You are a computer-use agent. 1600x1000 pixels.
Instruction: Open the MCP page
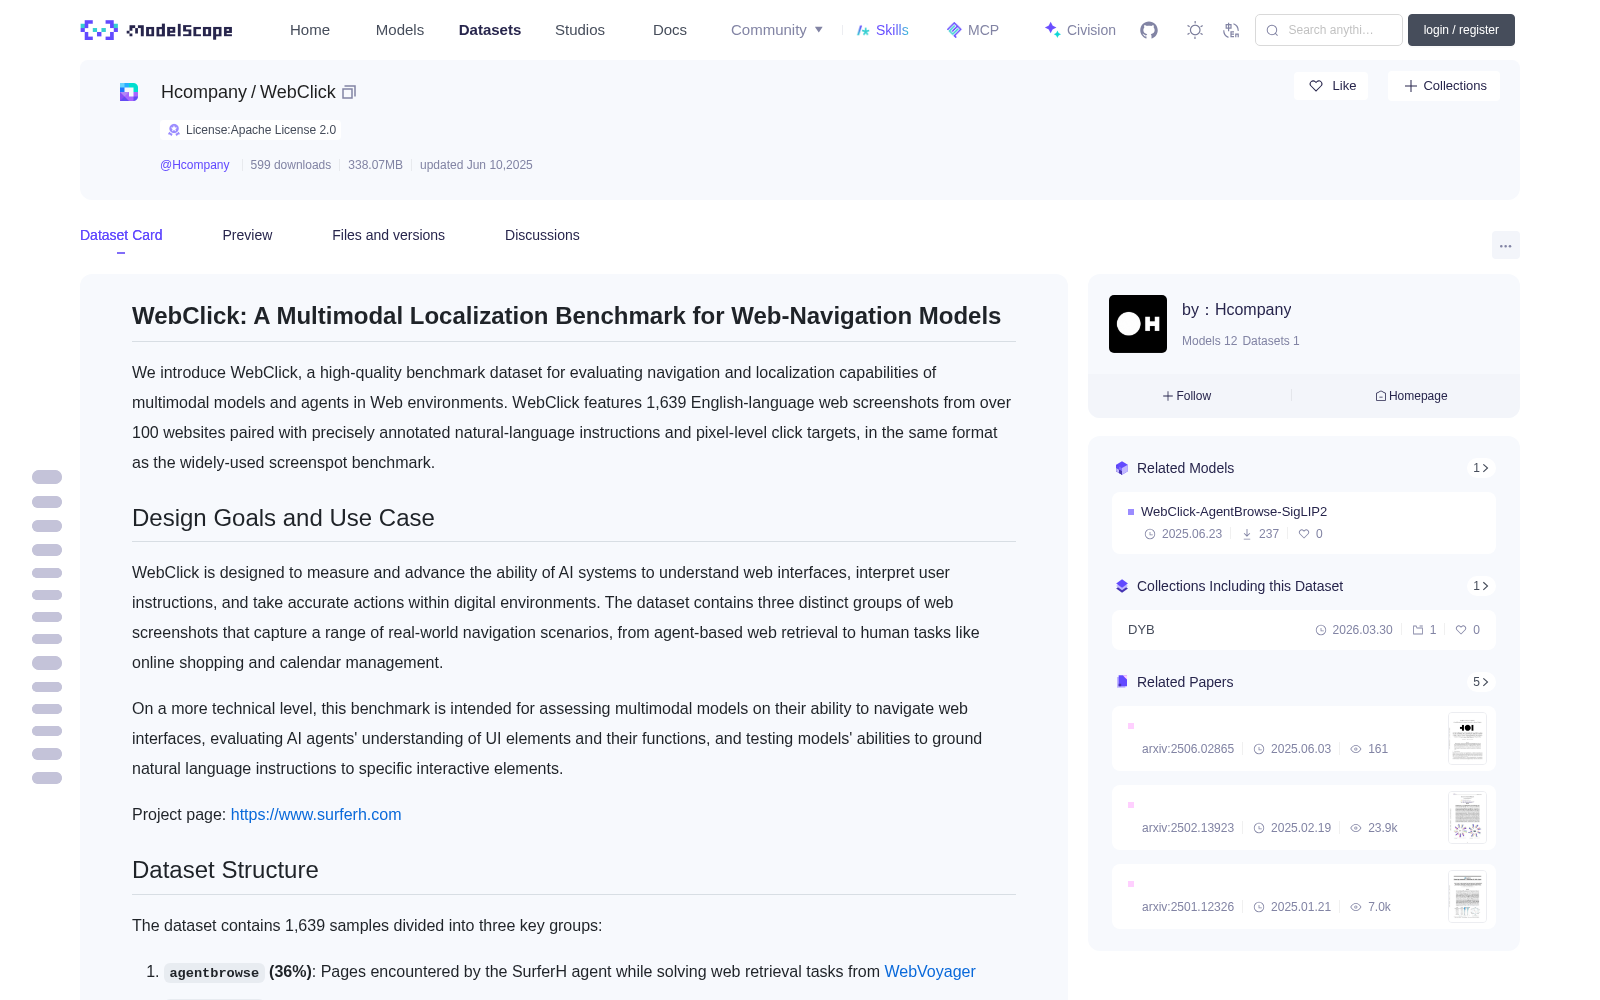click(973, 30)
